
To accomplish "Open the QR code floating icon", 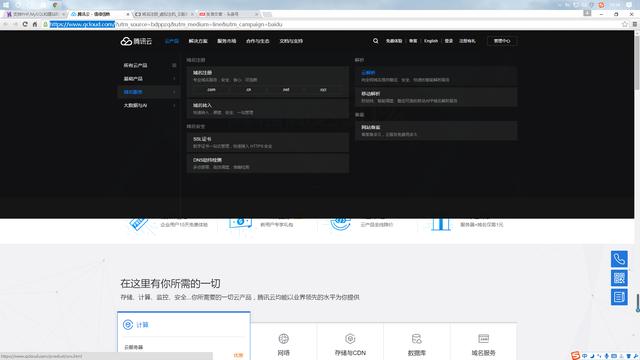I will tap(619, 278).
